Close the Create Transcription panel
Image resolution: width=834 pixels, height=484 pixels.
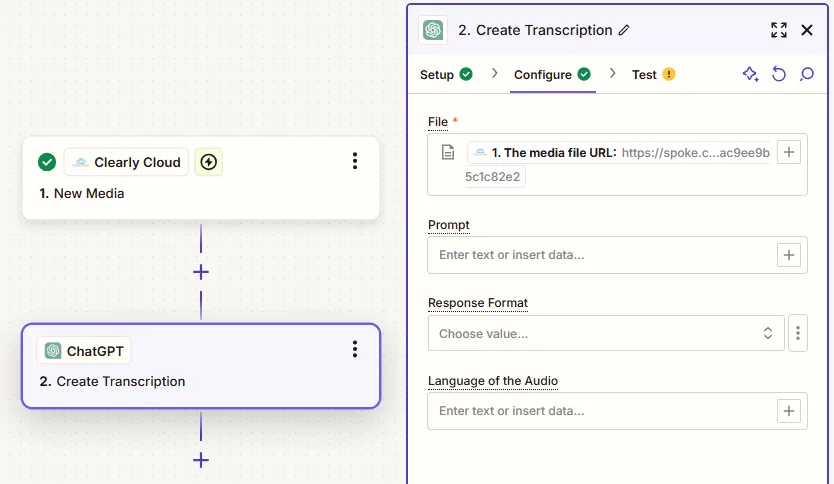tap(807, 30)
